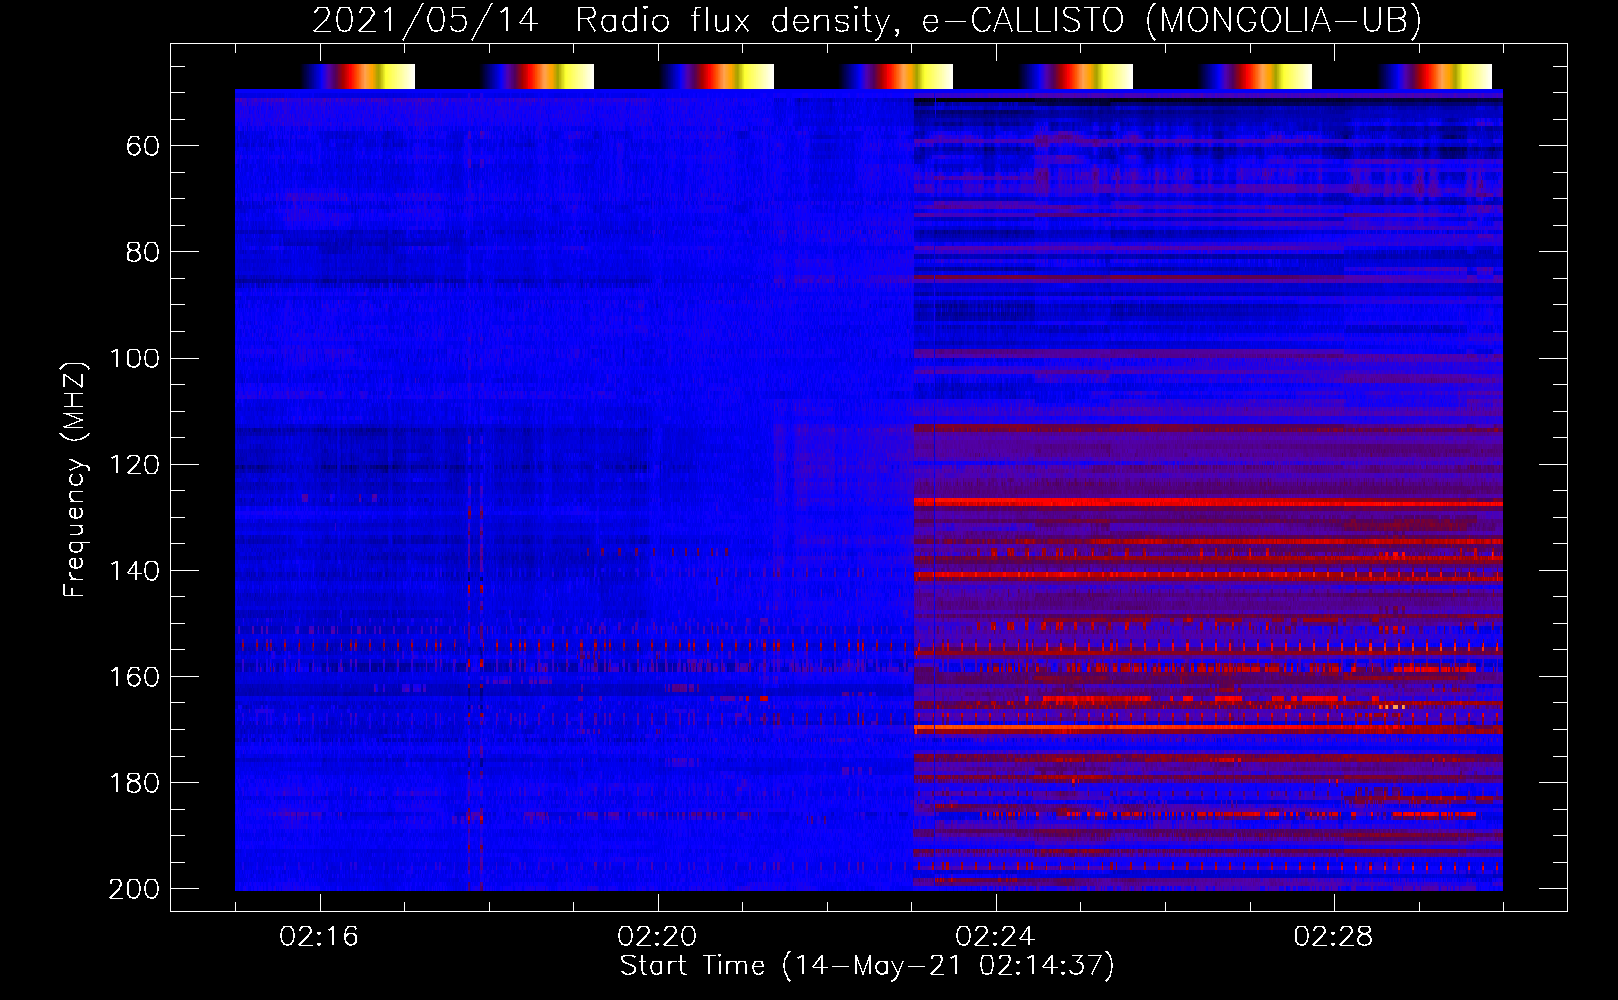
Task: Click the red horizontal band near 141 MHz
Action: [1208, 576]
